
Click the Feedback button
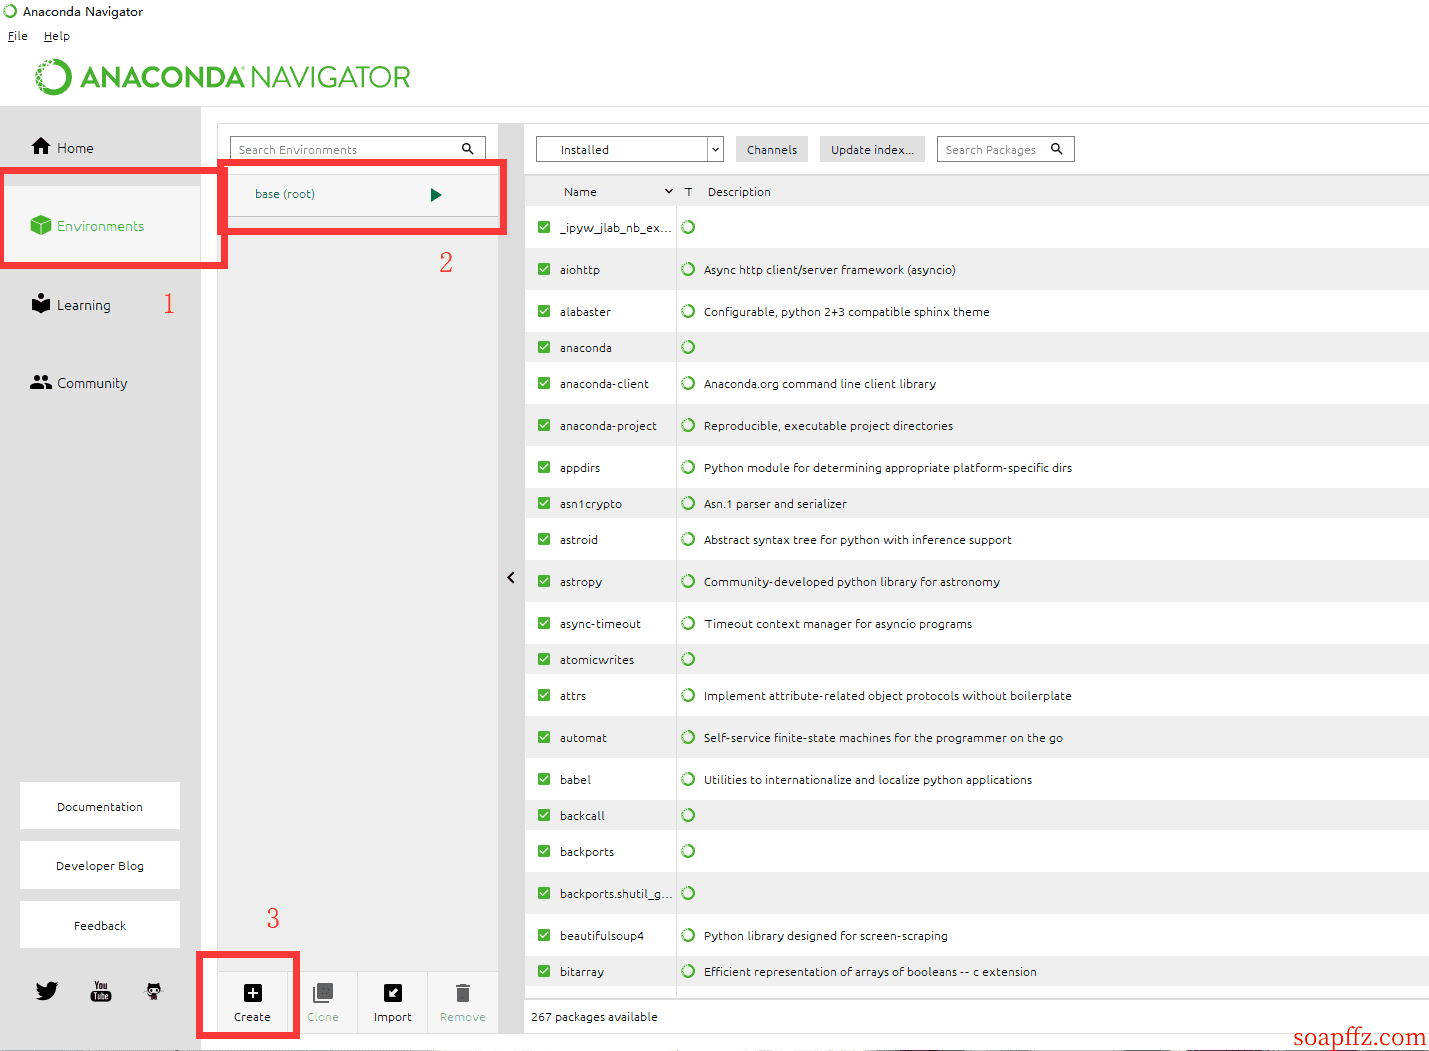[100, 925]
